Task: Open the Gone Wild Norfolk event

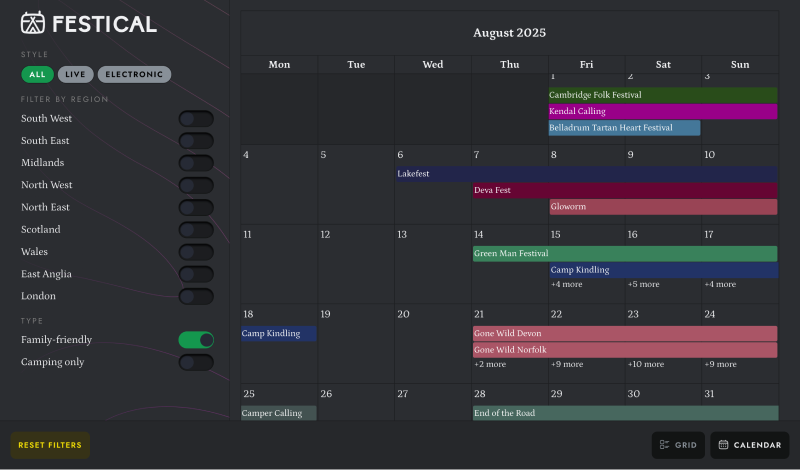Action: (x=625, y=350)
